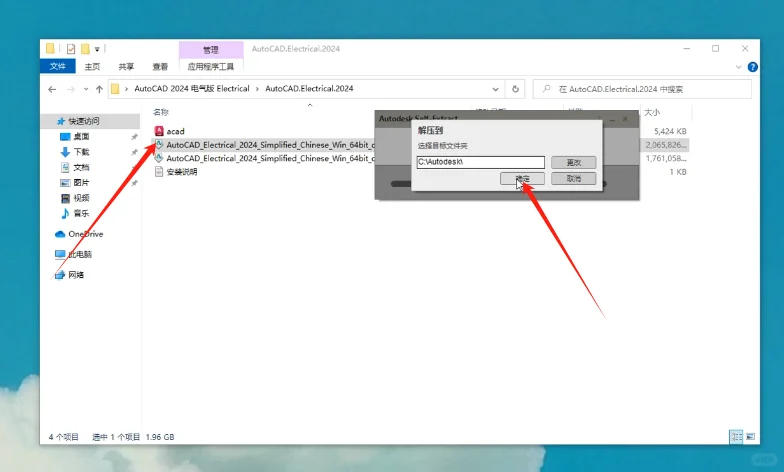Go back with the Back arrow

52,89
